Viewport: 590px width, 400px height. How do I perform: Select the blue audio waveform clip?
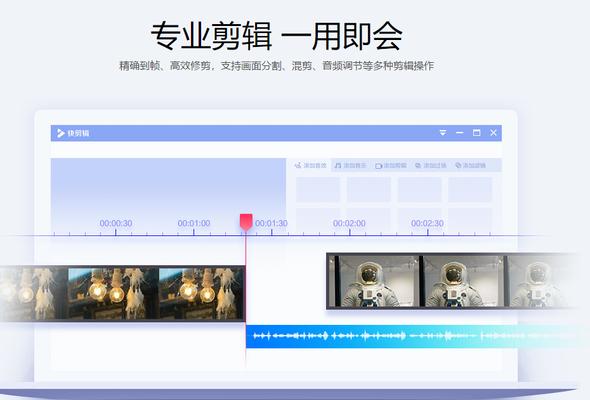(x=412, y=336)
